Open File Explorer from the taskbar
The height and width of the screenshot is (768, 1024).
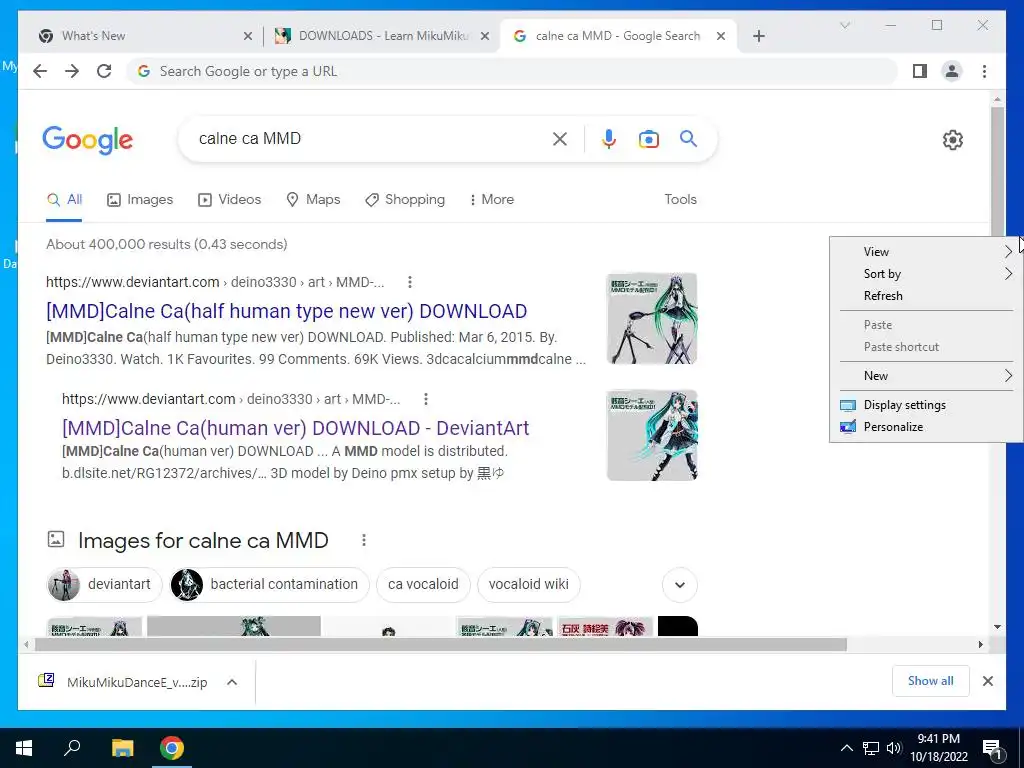click(122, 748)
